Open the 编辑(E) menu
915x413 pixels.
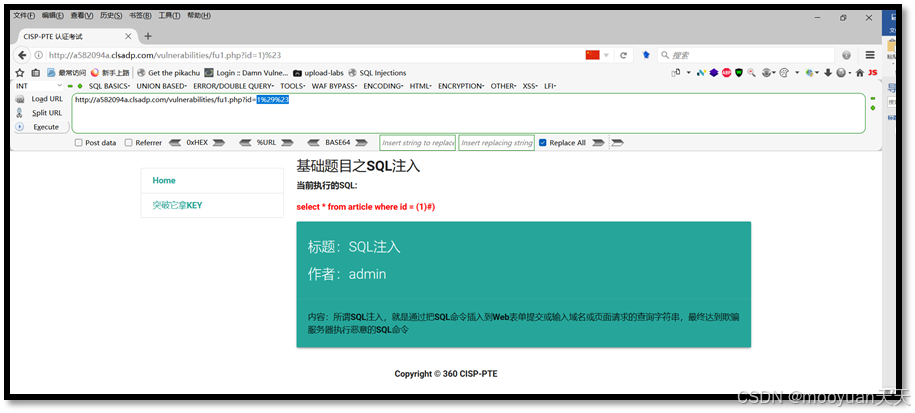click(53, 16)
